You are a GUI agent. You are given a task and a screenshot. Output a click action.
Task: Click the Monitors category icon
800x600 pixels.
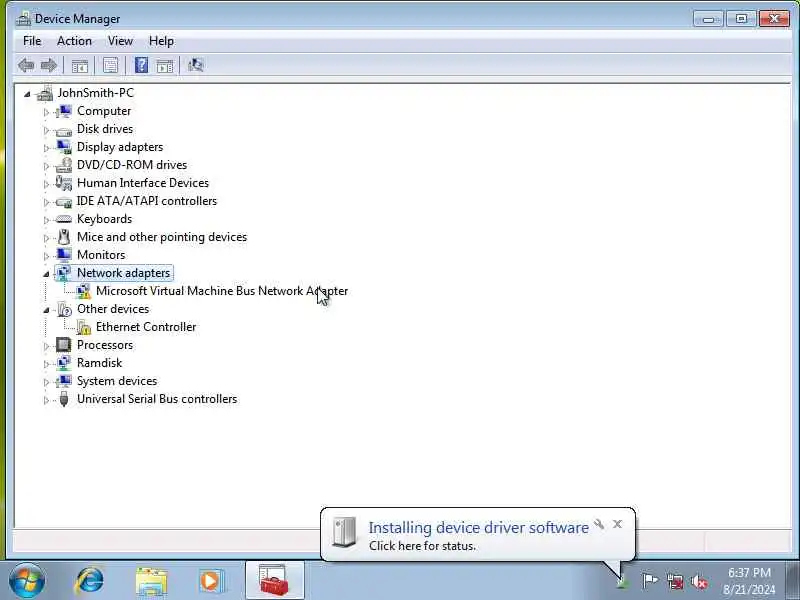64,255
